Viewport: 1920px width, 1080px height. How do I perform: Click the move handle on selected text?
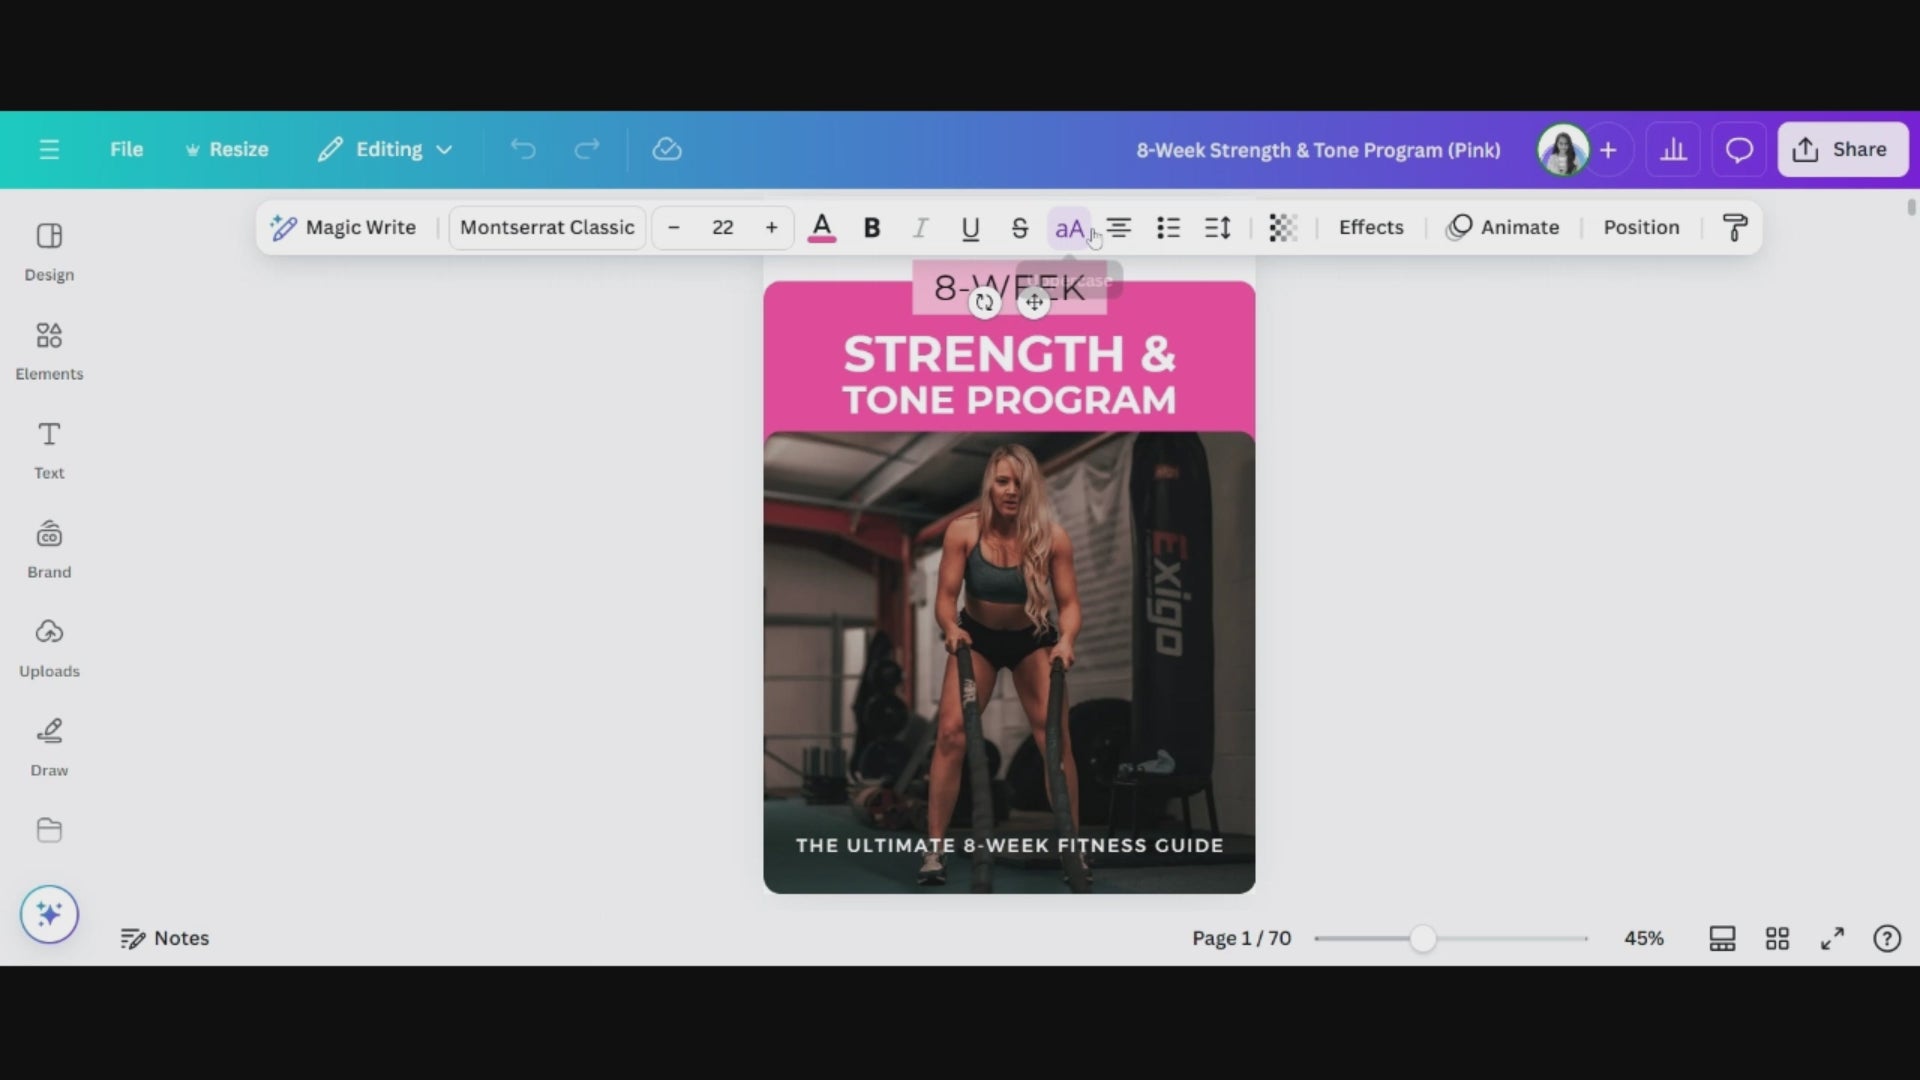point(1034,302)
